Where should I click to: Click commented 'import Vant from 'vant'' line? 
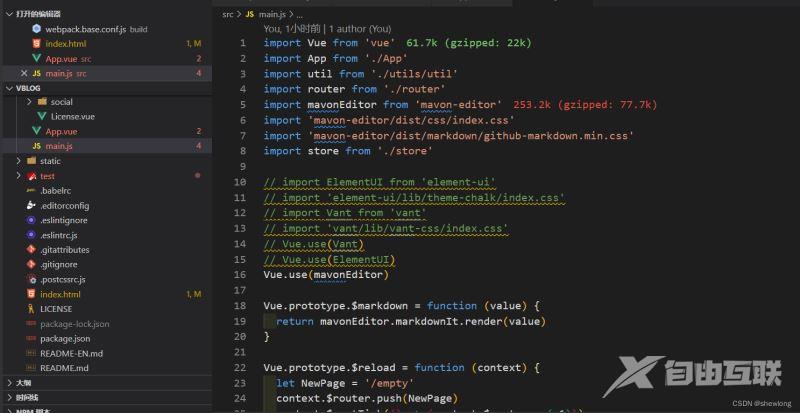coord(345,213)
